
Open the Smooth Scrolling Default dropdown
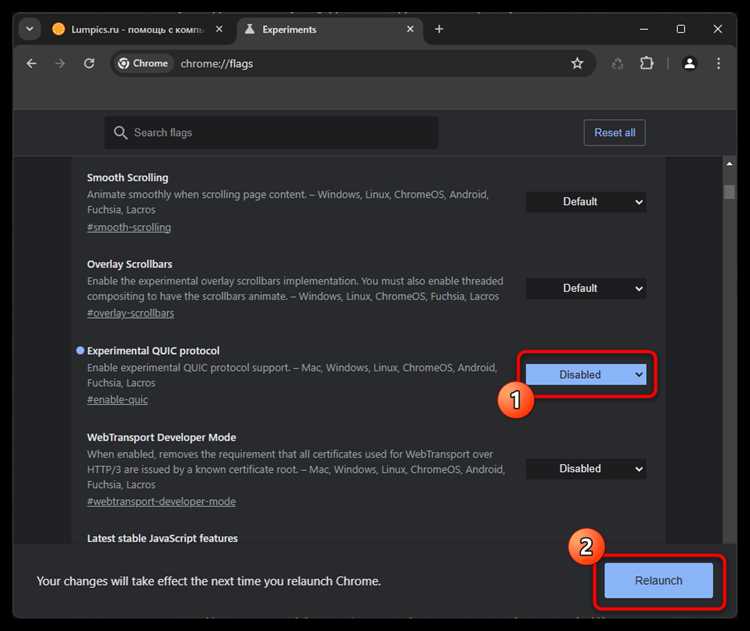tap(586, 202)
